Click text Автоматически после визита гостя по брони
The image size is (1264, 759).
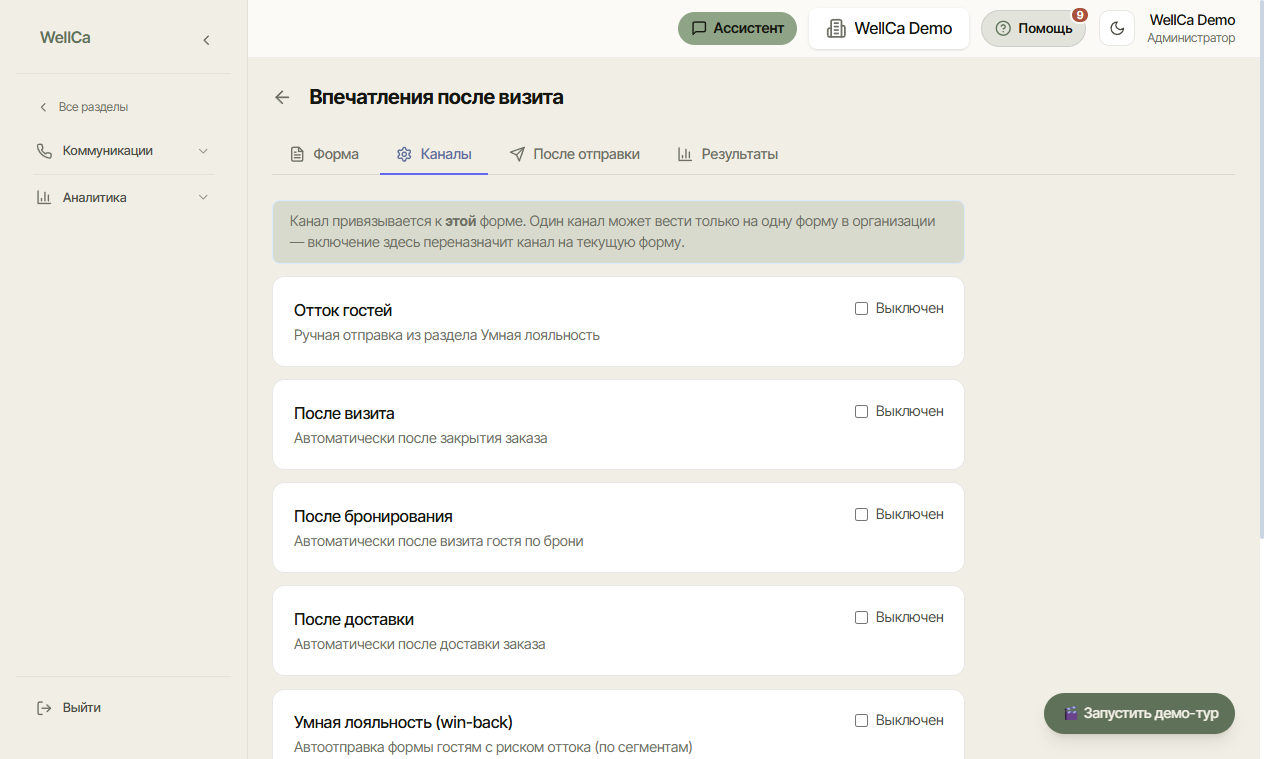point(438,541)
